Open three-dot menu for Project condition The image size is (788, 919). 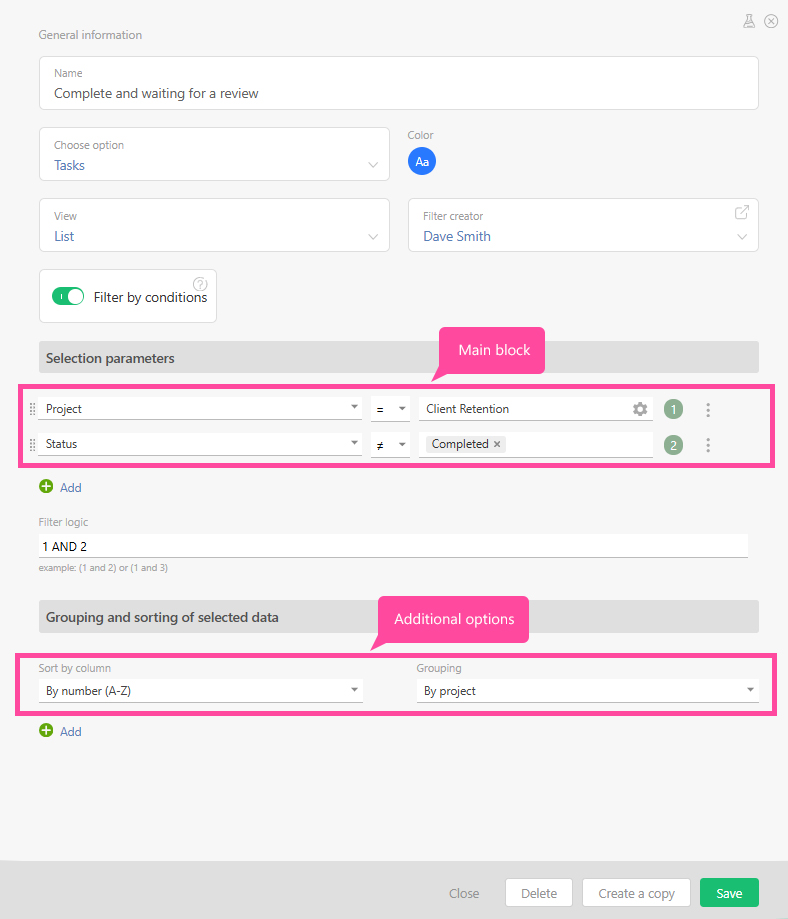click(708, 410)
